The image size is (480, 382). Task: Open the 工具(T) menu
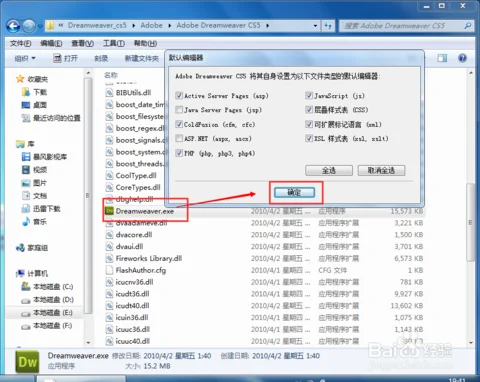tap(114, 43)
